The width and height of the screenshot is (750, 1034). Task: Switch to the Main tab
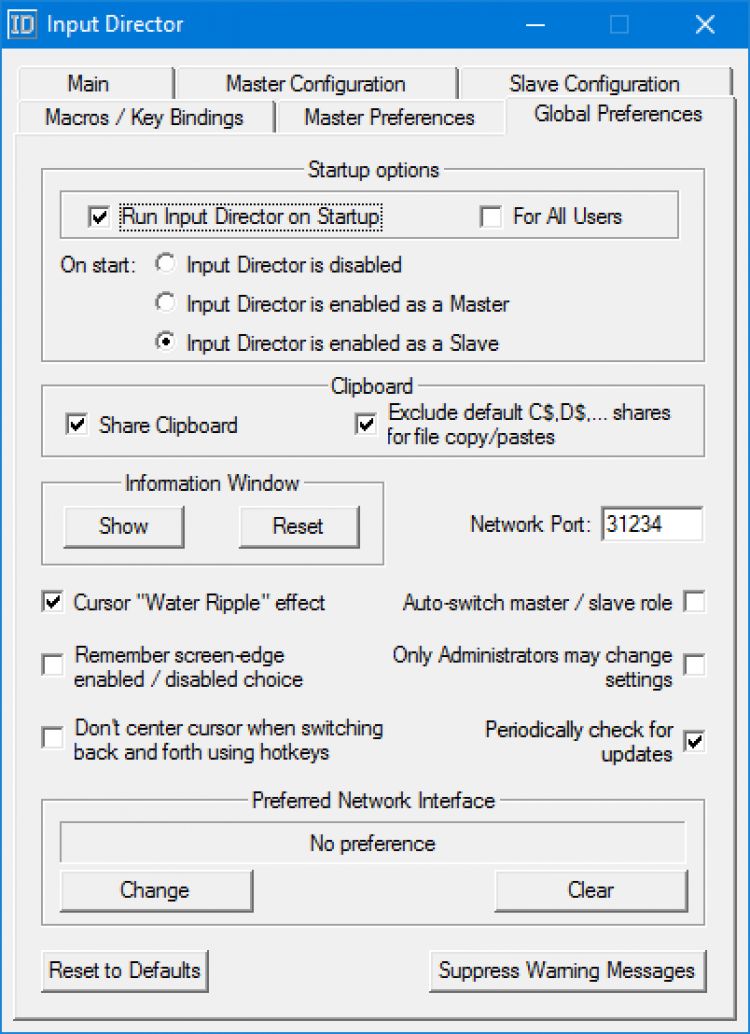click(x=89, y=84)
